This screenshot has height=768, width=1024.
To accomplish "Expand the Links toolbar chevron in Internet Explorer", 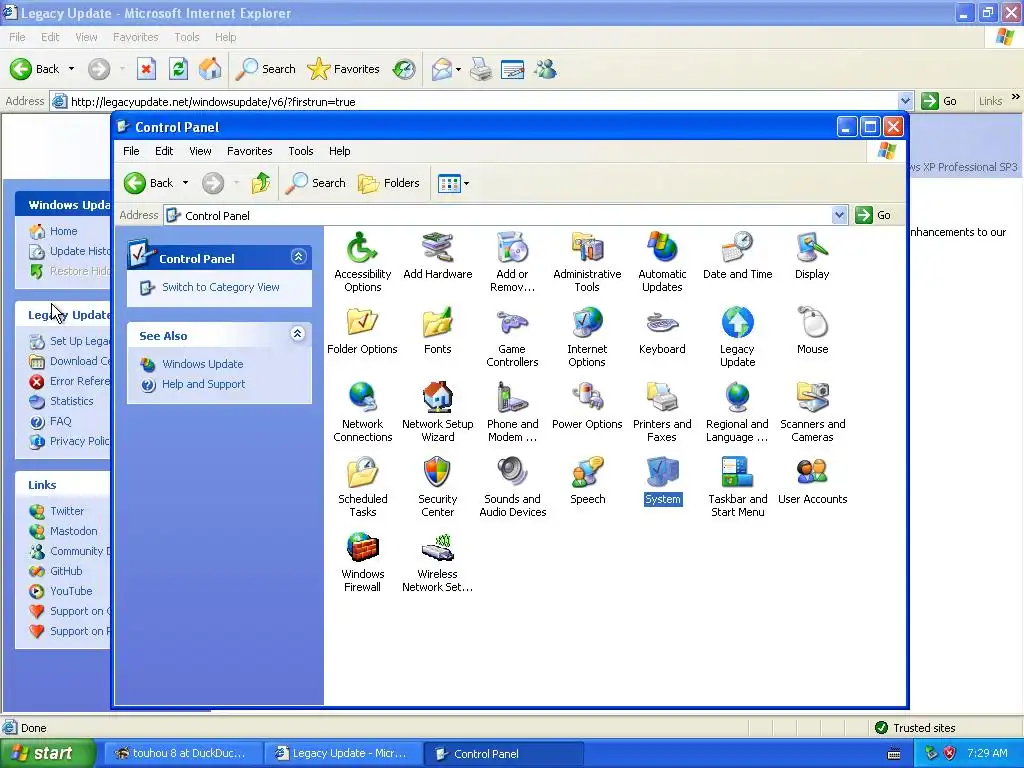I will (1016, 97).
